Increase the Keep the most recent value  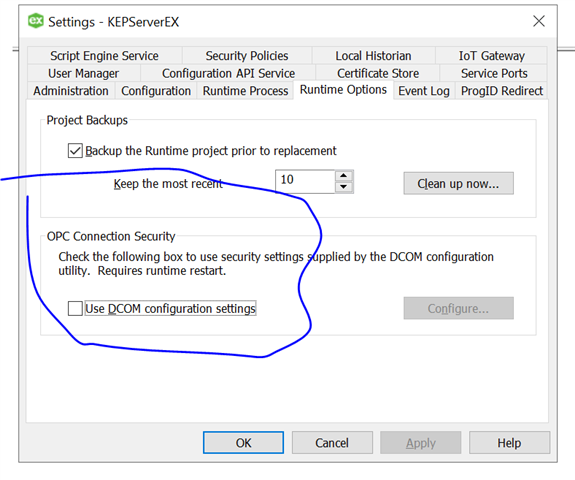pos(344,176)
